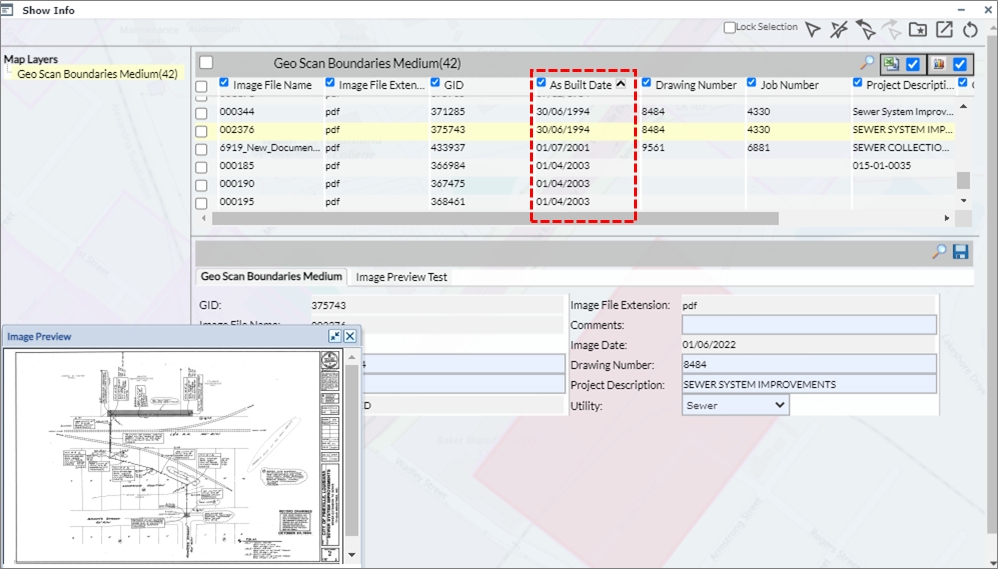Image resolution: width=998 pixels, height=569 pixels.
Task: Click the open in new window icon
Action: [x=943, y=30]
